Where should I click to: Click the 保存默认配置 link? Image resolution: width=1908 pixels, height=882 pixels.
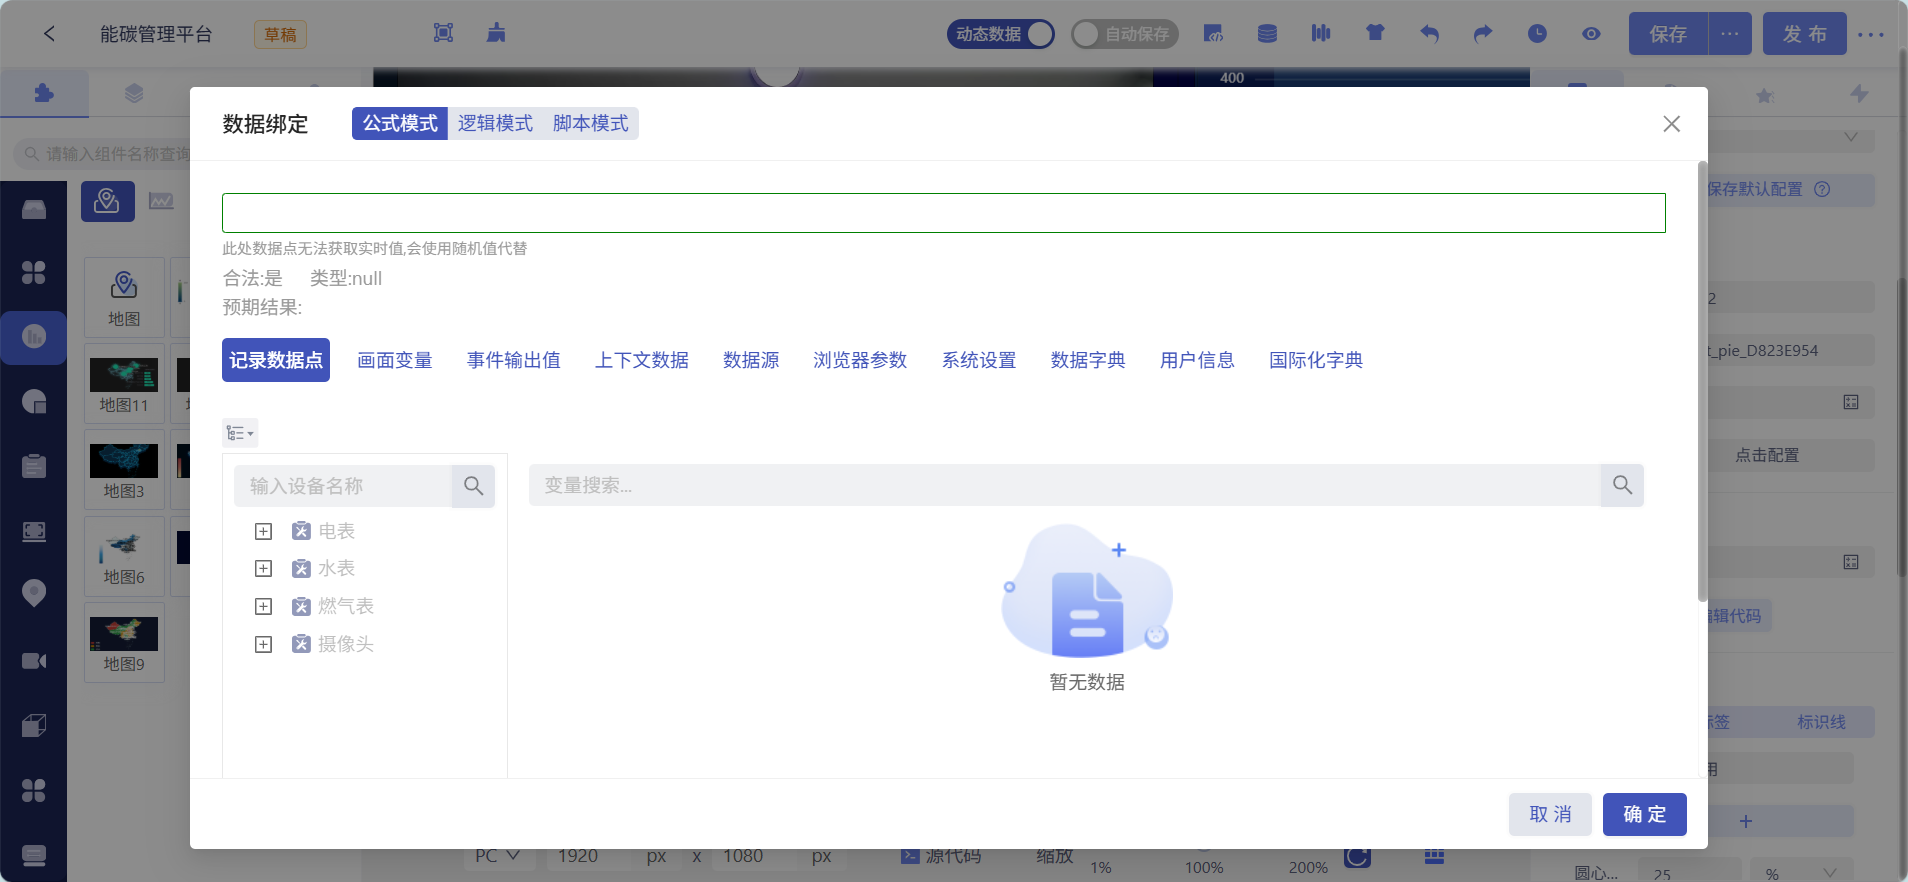click(1755, 189)
